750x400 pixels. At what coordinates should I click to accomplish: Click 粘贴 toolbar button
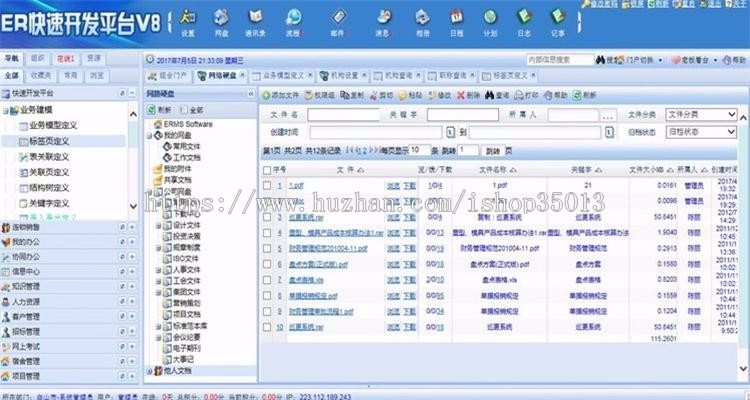(x=410, y=95)
